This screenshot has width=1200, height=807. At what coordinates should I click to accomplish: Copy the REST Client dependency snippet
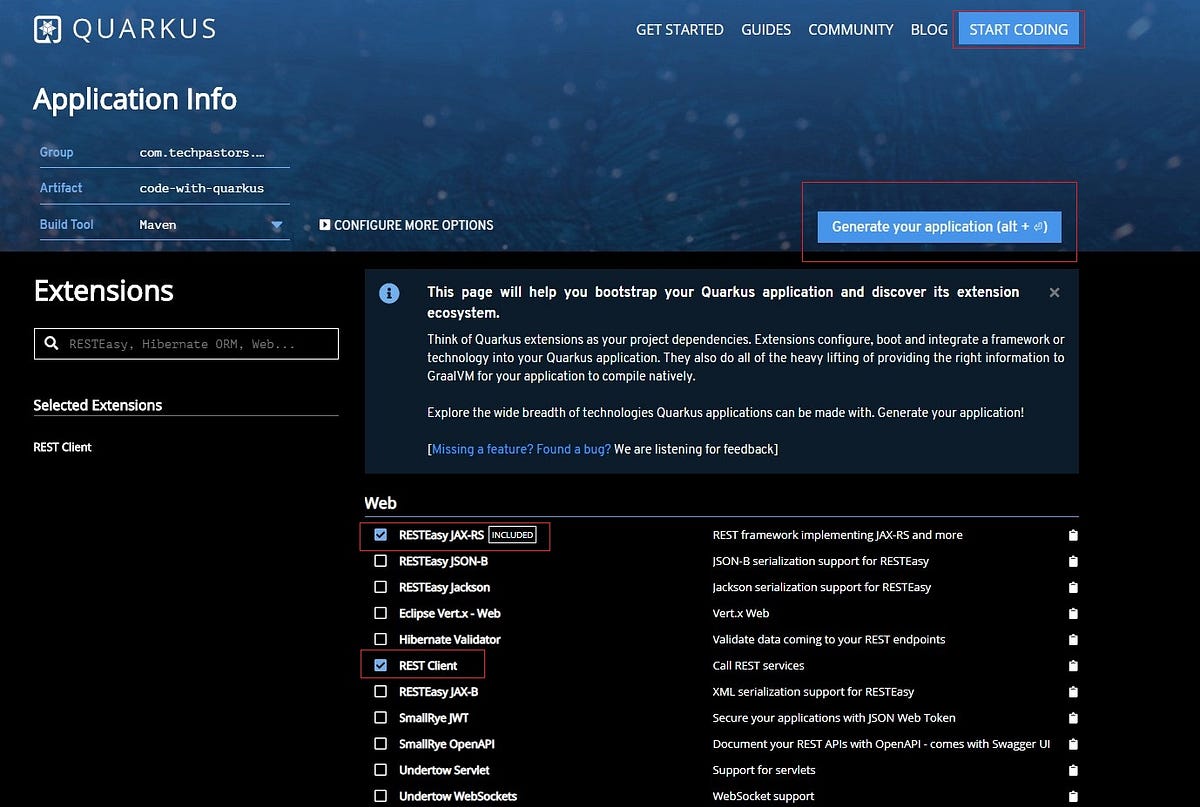click(1072, 665)
